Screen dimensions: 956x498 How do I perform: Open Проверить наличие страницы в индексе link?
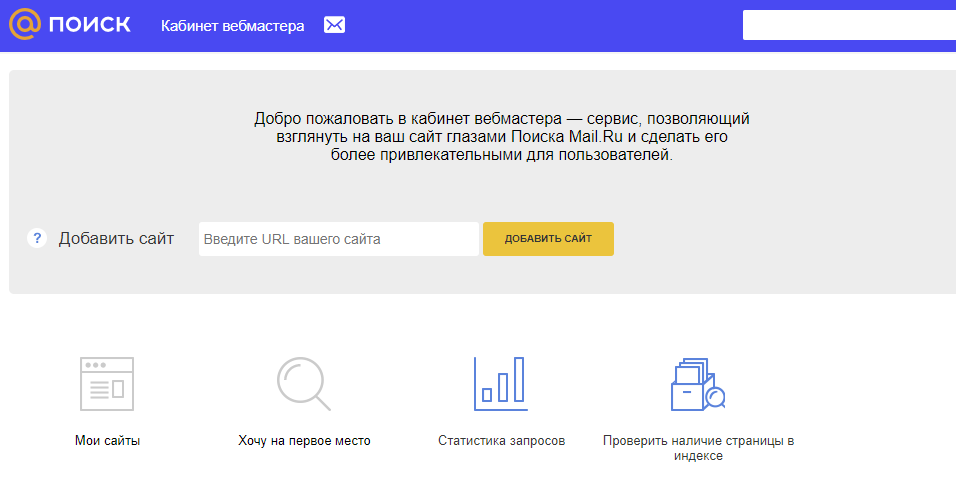click(698, 448)
